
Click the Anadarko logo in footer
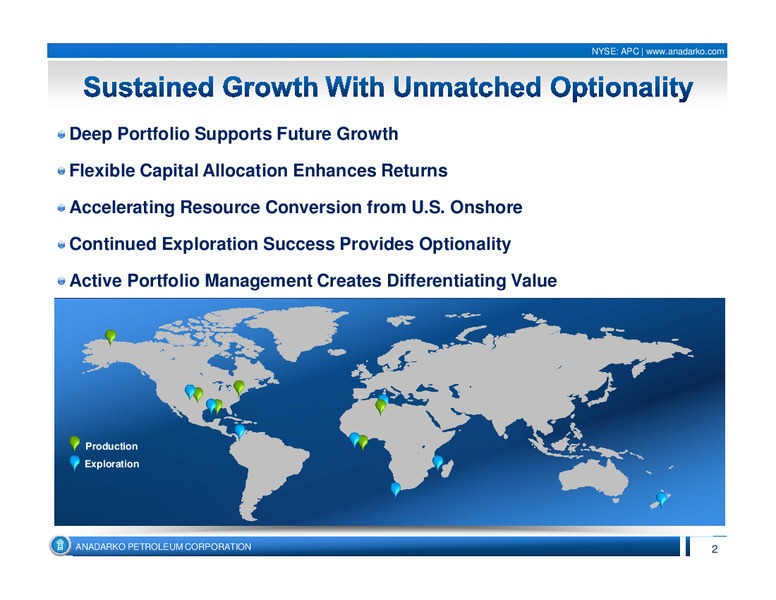[x=59, y=546]
